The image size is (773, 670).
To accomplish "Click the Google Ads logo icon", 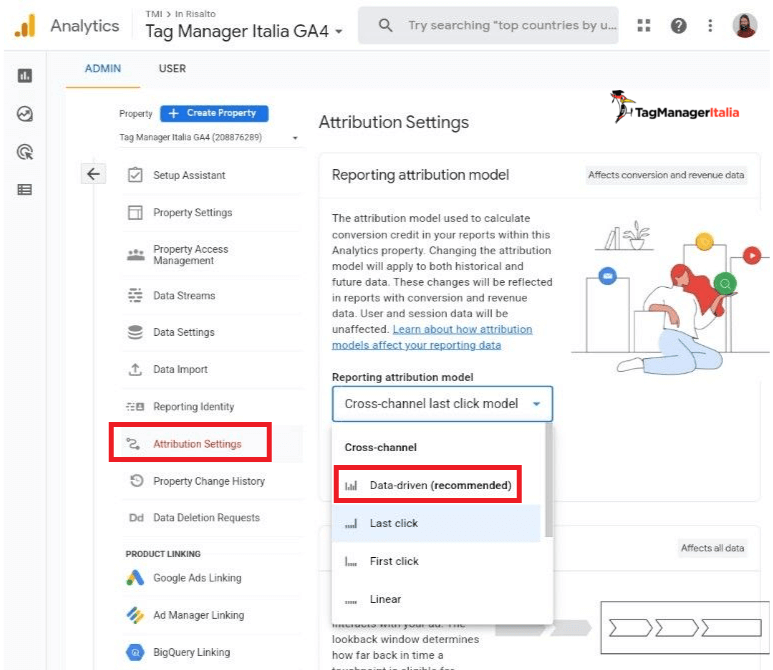I will point(135,577).
